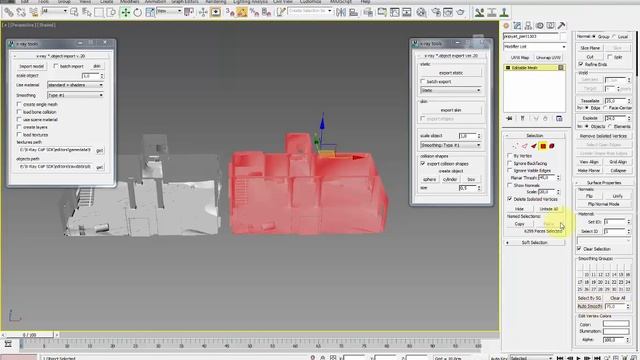Collapse the Selection rollout header

click(534, 136)
